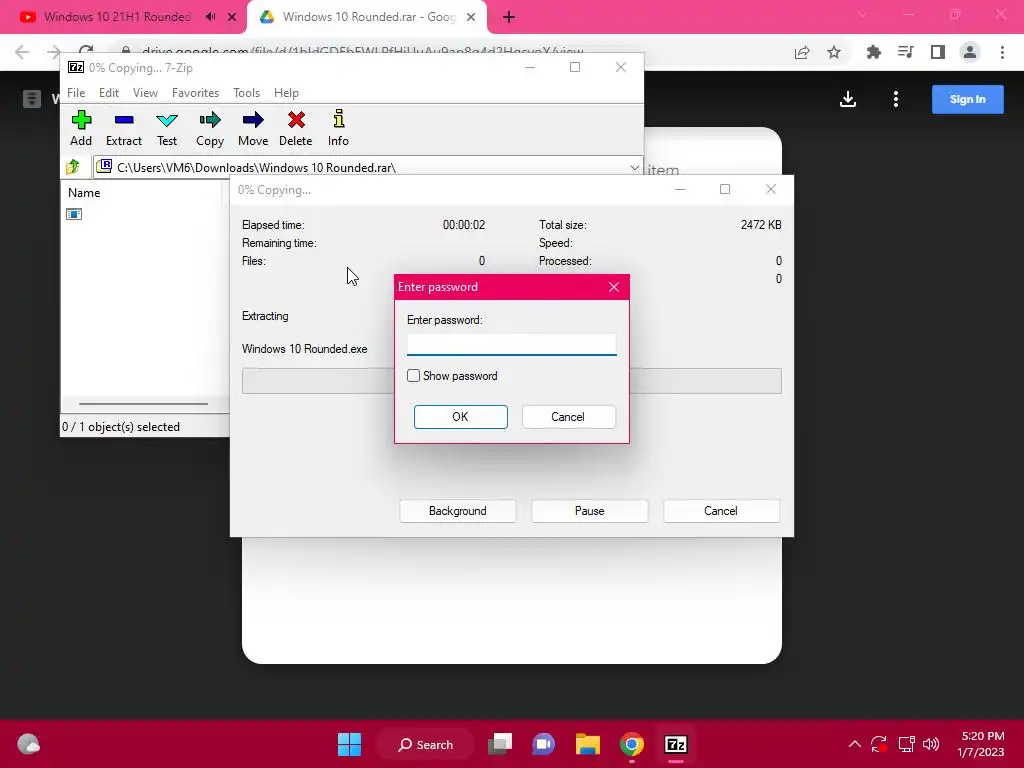Expand the 7-Zip address path dropdown
Viewport: 1024px width, 768px height.
634,167
